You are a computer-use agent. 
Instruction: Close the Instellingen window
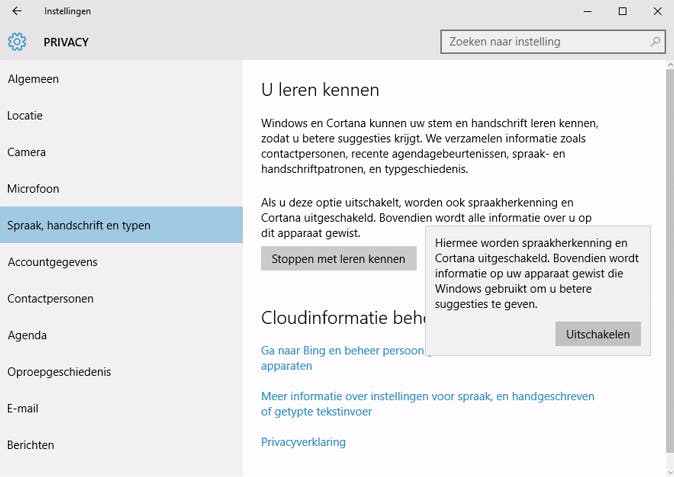[x=656, y=11]
